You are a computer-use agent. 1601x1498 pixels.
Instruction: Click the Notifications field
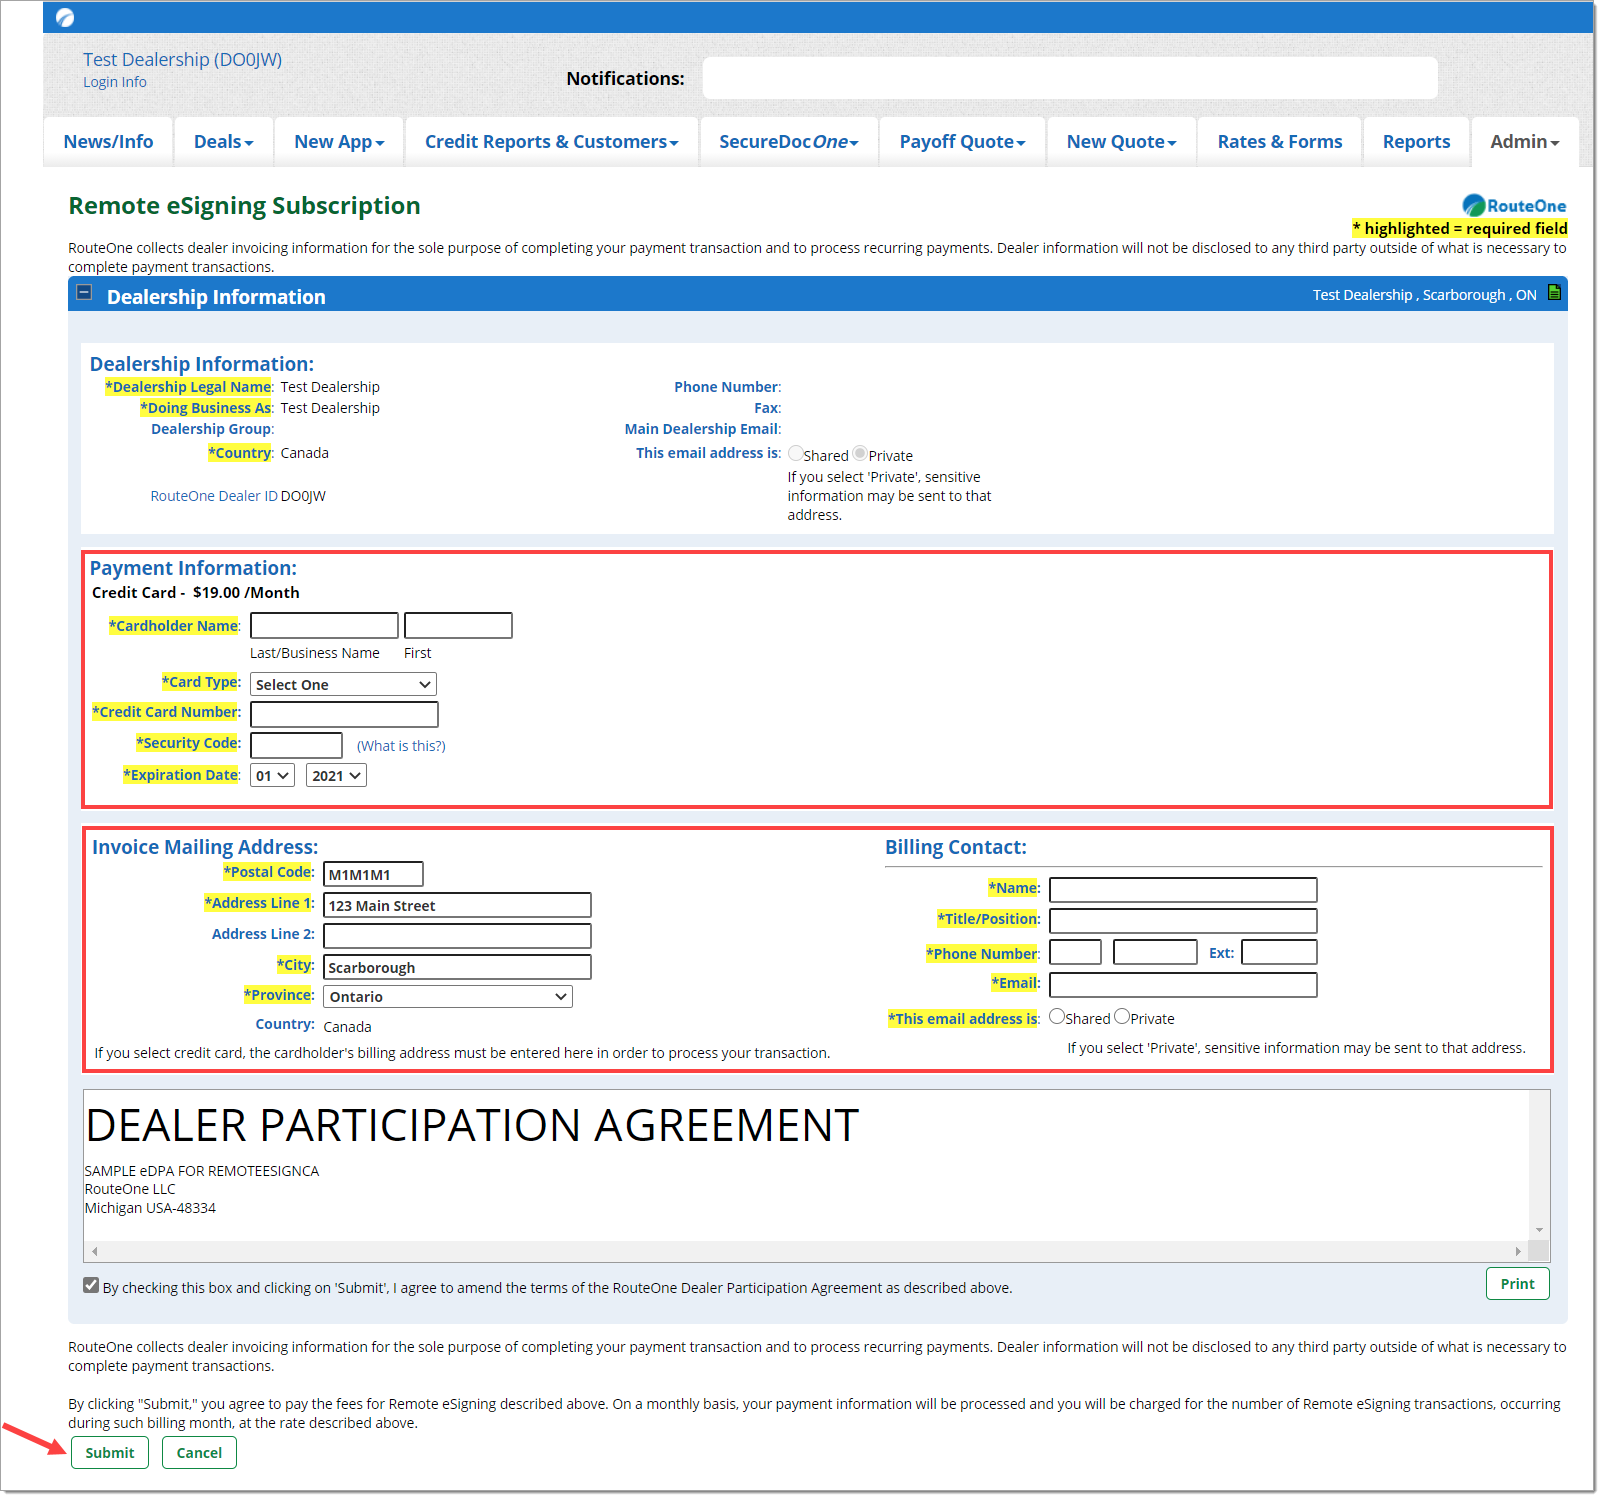(x=1070, y=78)
